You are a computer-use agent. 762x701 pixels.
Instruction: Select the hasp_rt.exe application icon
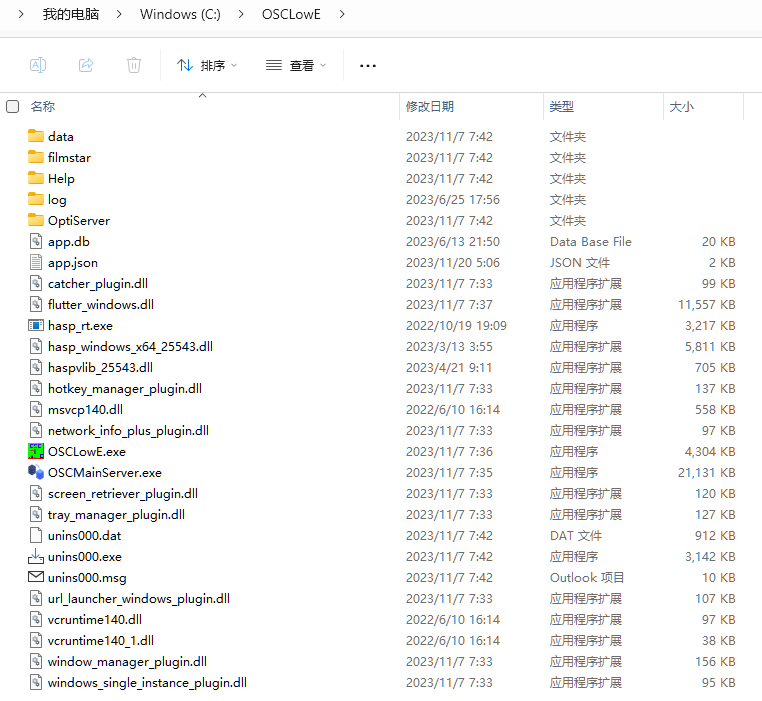click(36, 325)
